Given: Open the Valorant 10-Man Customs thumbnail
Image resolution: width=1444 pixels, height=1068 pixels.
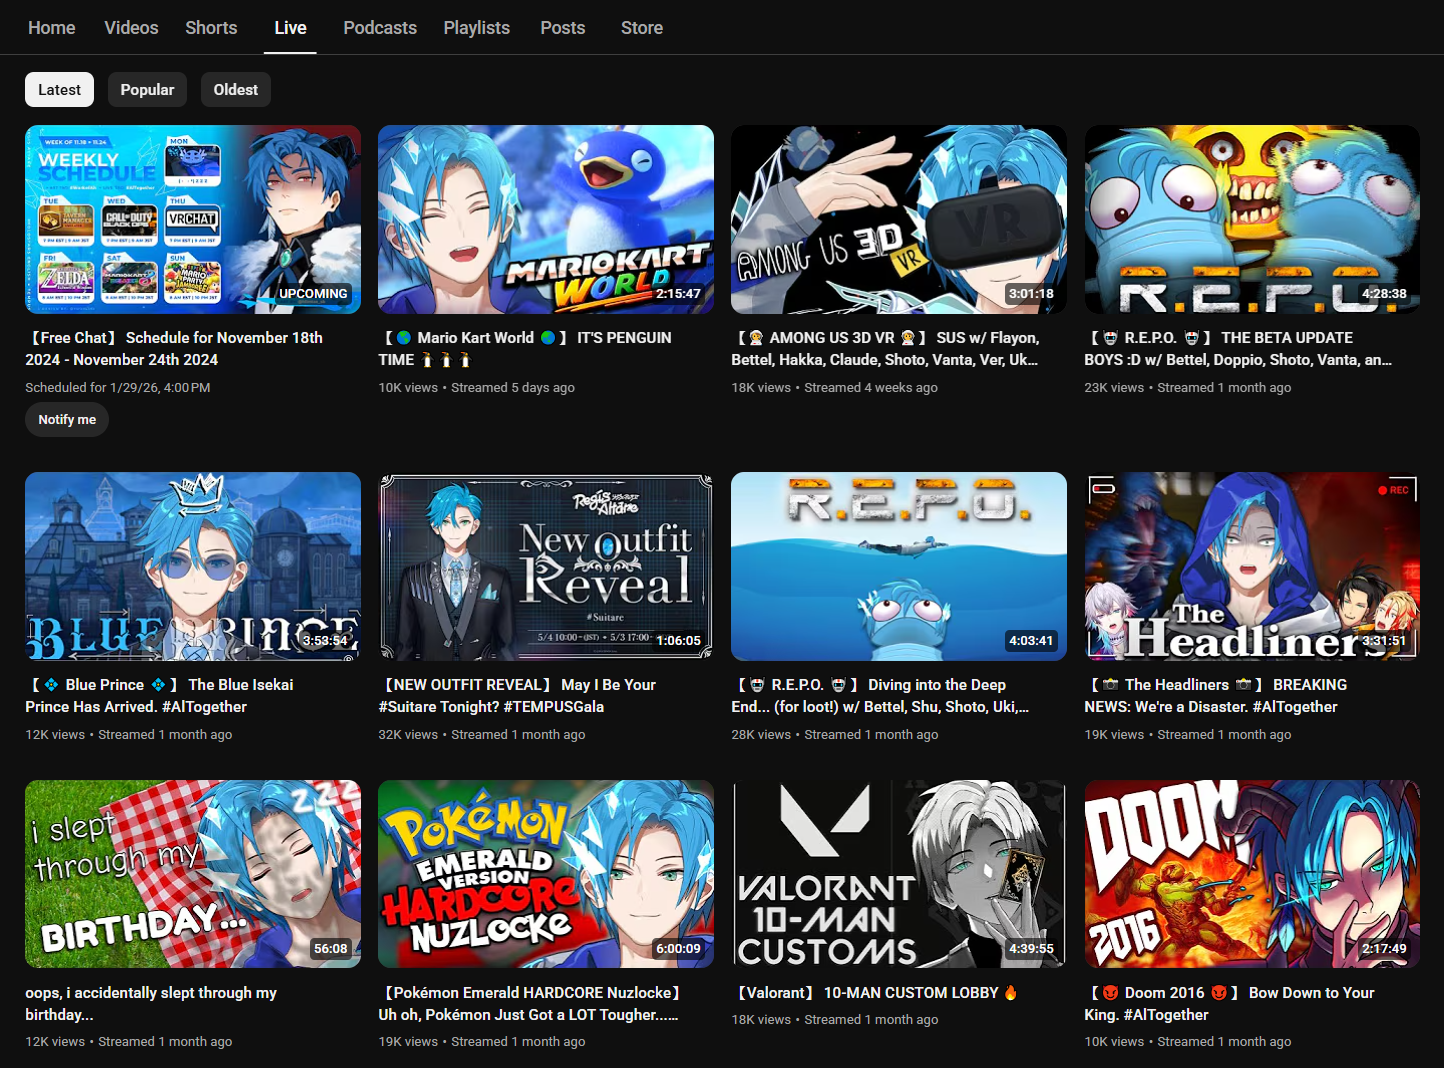Looking at the screenshot, I should pos(899,874).
